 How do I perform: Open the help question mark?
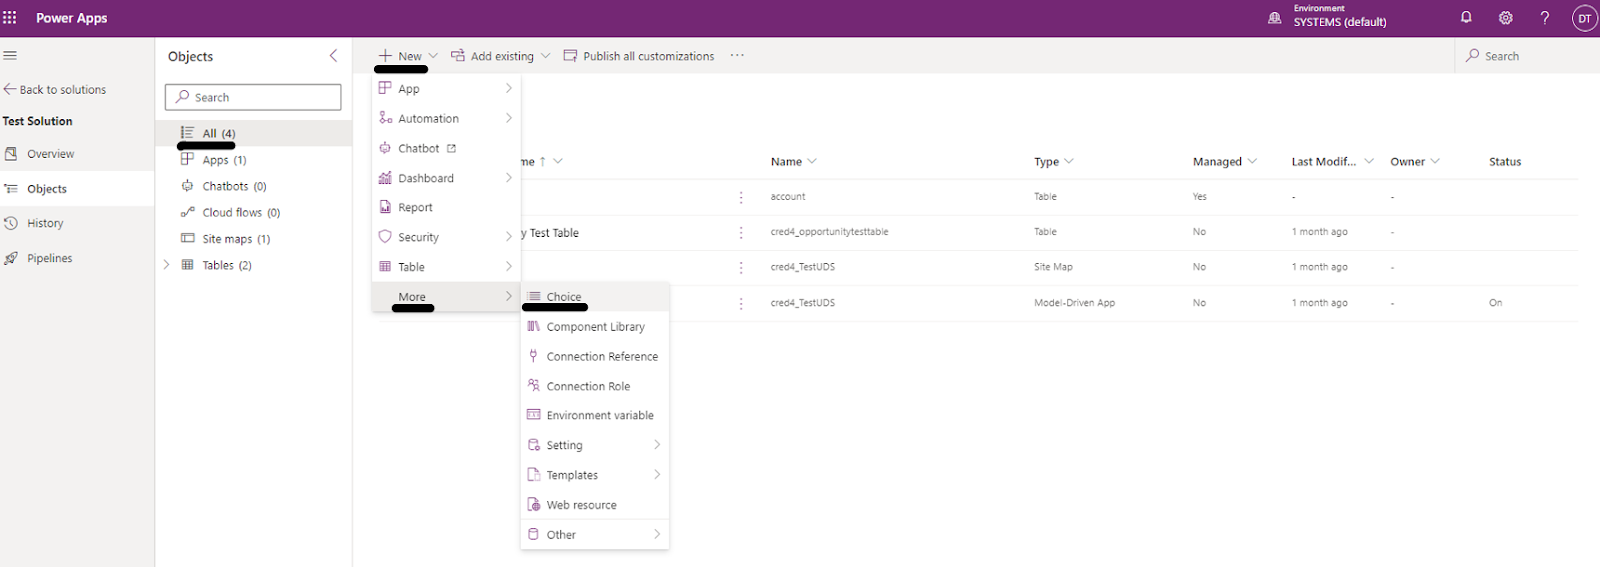coord(1545,18)
